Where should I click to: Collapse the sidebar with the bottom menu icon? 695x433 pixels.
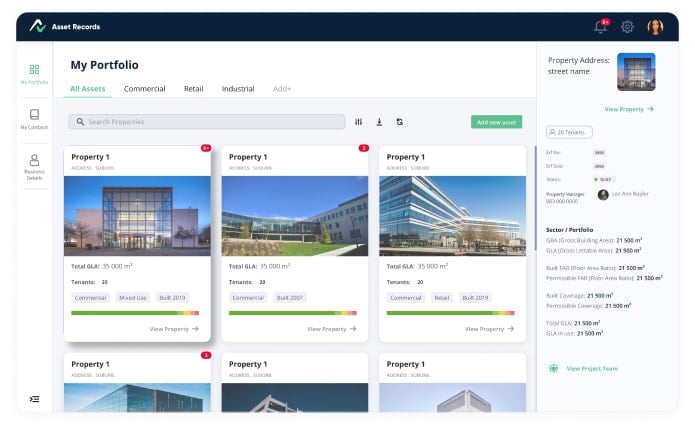pyautogui.click(x=34, y=399)
